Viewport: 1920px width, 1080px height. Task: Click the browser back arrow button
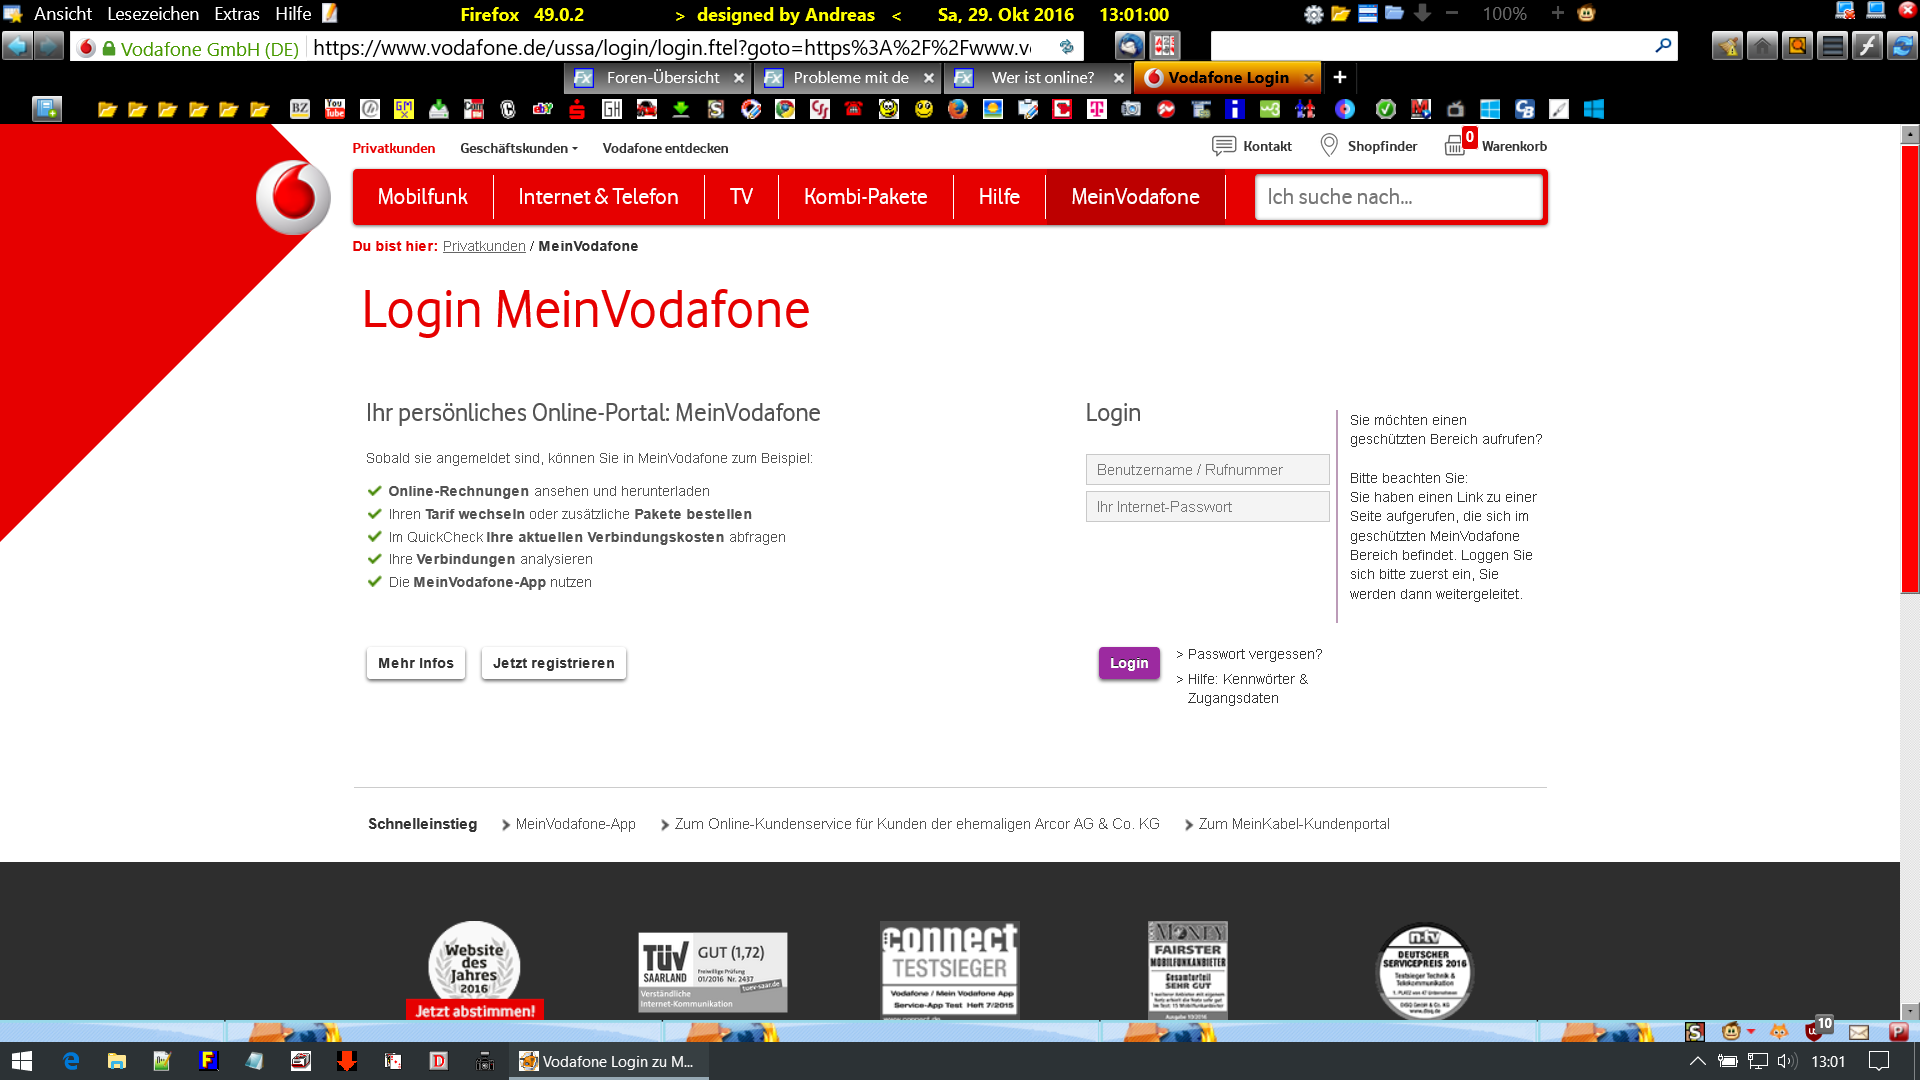[x=17, y=46]
